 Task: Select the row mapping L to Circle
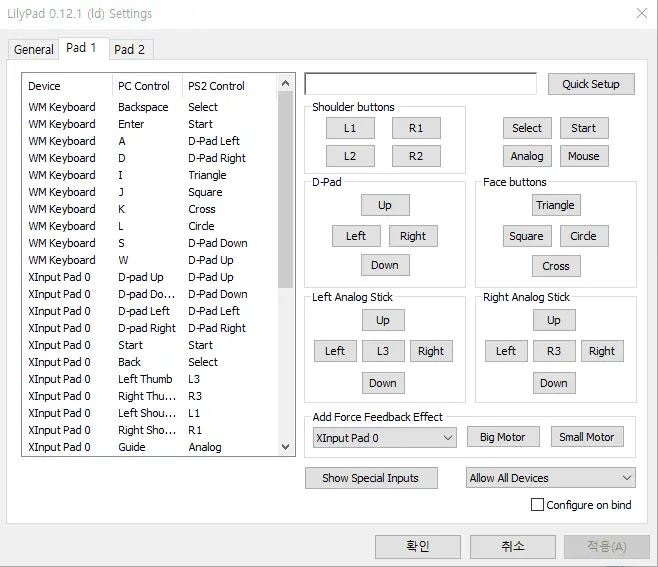click(150, 226)
